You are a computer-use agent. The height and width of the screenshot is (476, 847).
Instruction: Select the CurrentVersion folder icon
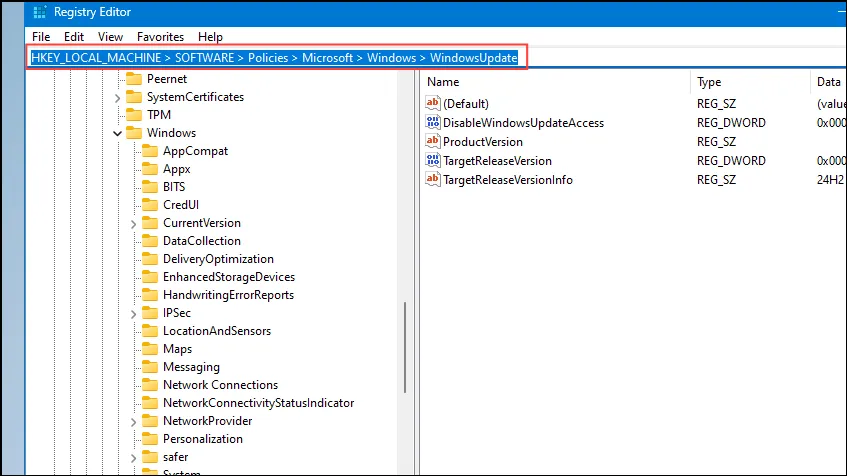150,223
